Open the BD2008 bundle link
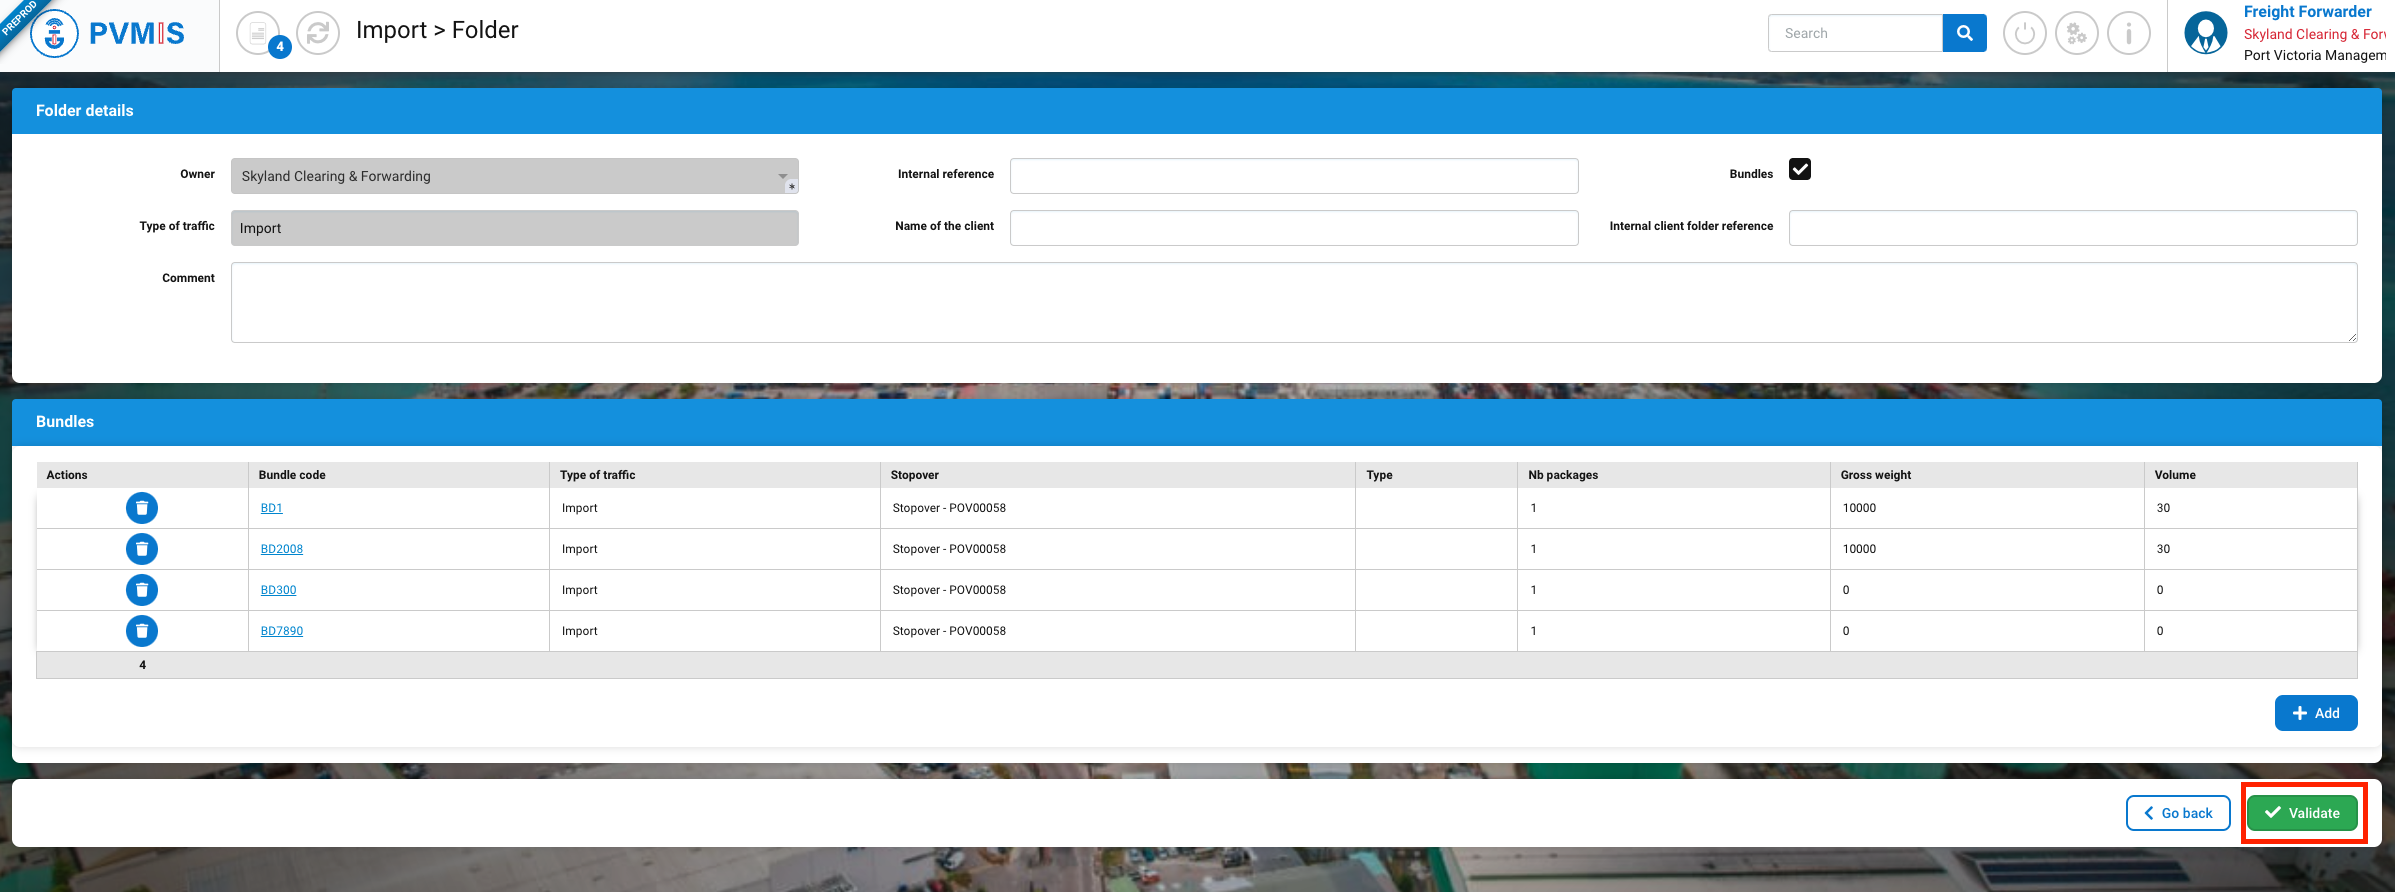Viewport: 2395px width, 892px height. pos(282,549)
